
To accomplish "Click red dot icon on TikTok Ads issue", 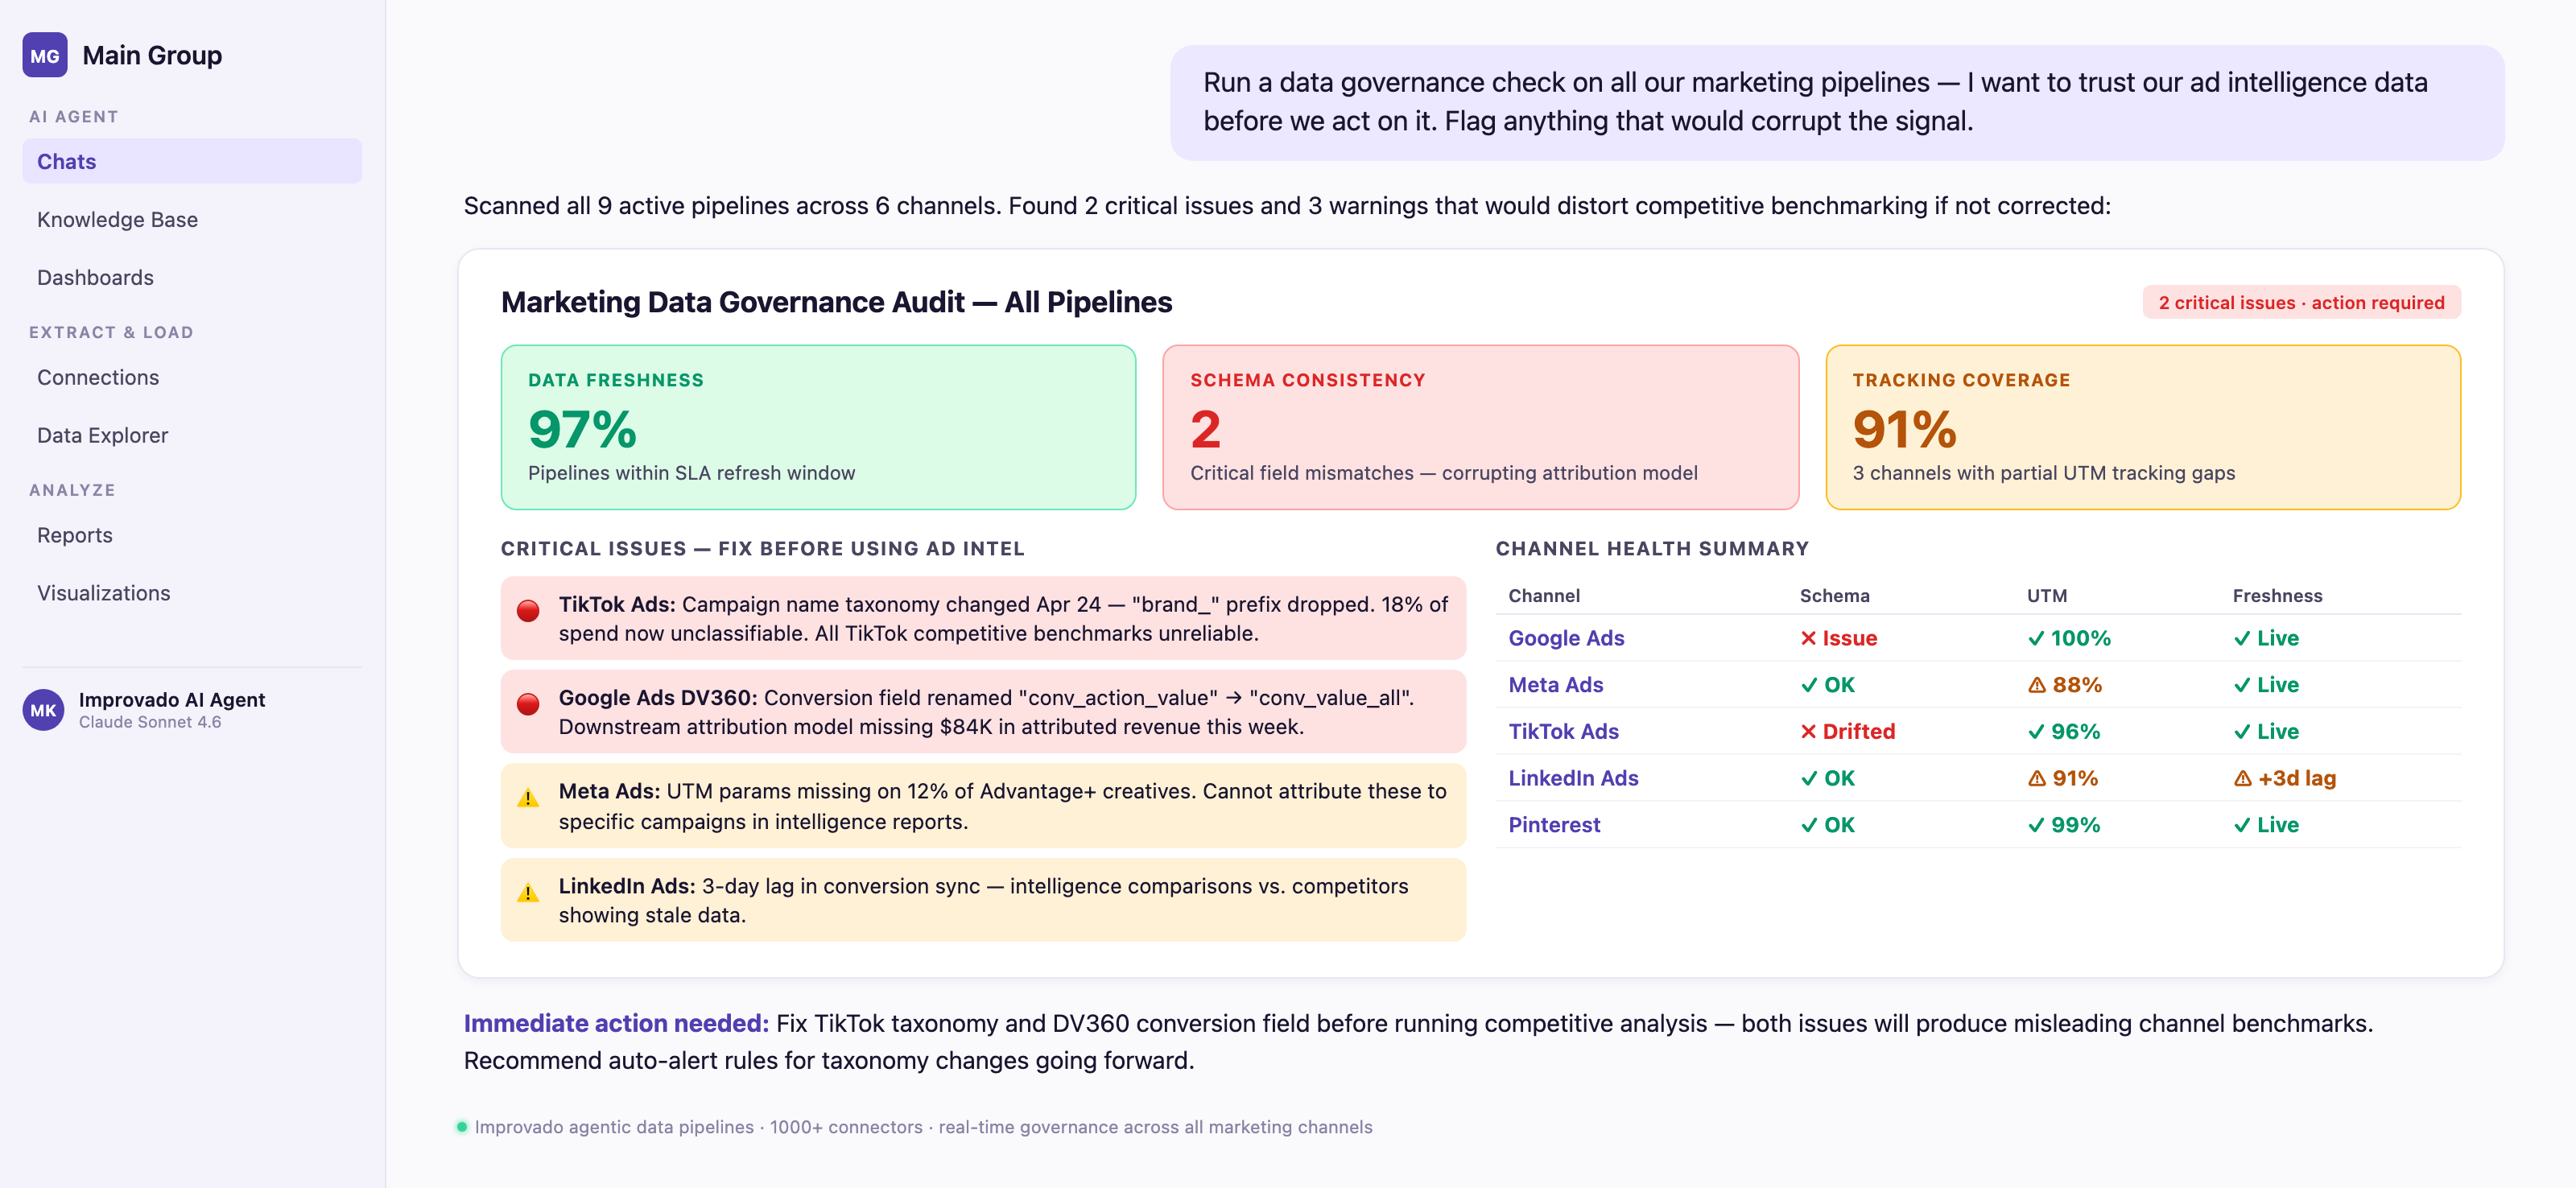I will [528, 611].
